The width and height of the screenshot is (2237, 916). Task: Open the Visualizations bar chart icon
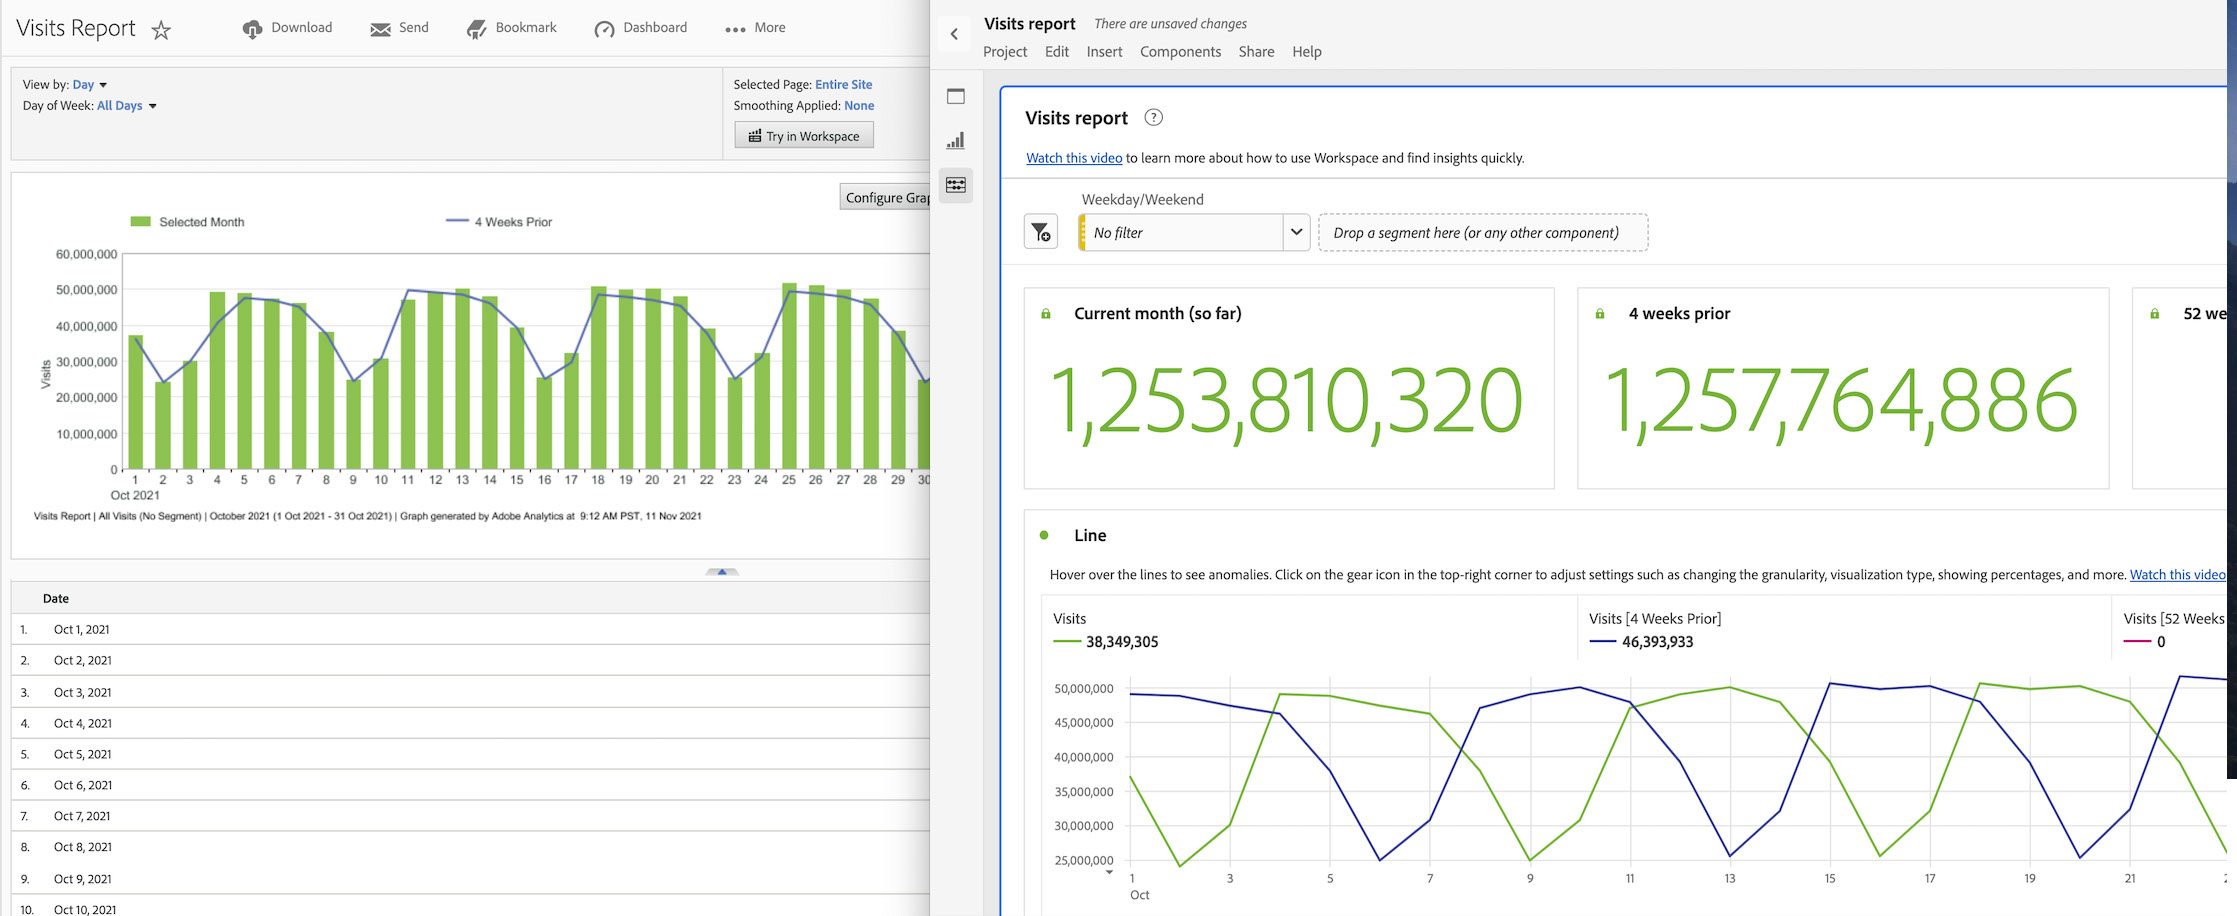pos(956,141)
